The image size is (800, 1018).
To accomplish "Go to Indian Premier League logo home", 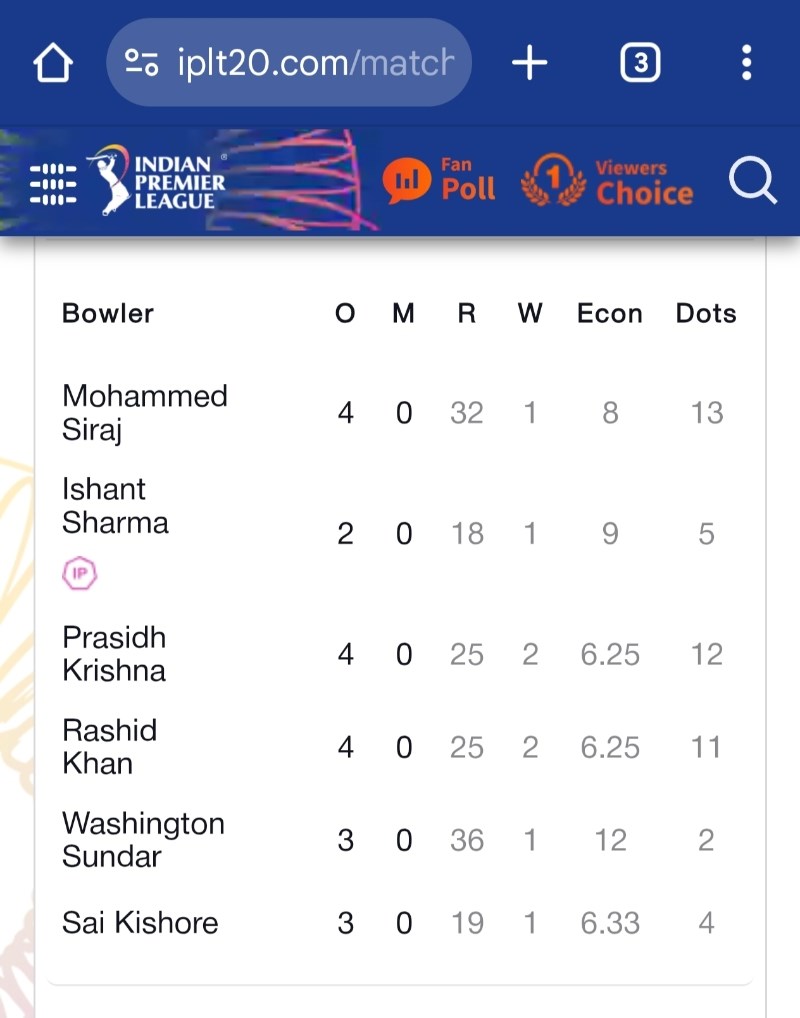I will coord(158,180).
